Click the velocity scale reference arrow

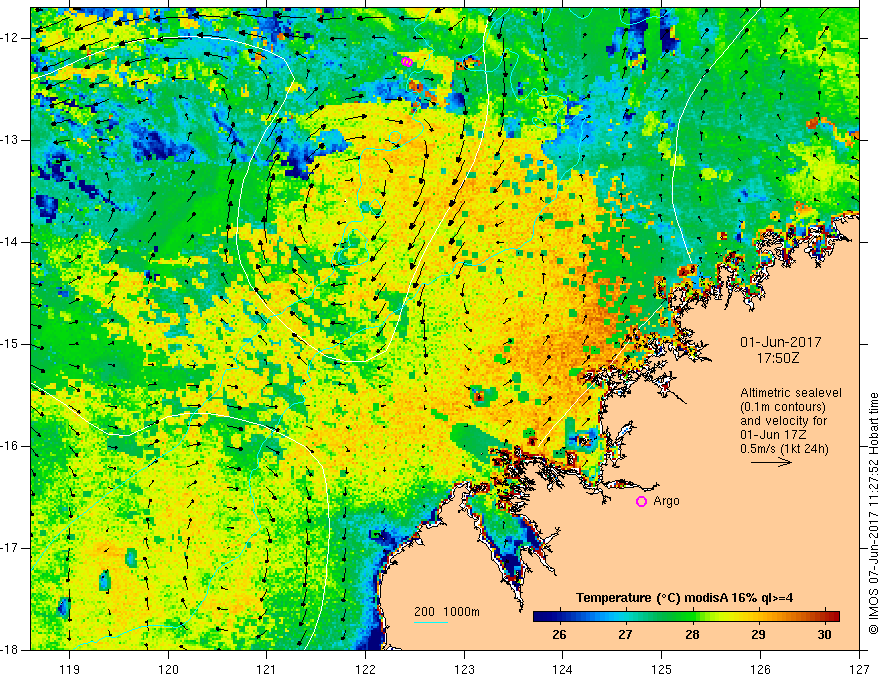pos(771,462)
